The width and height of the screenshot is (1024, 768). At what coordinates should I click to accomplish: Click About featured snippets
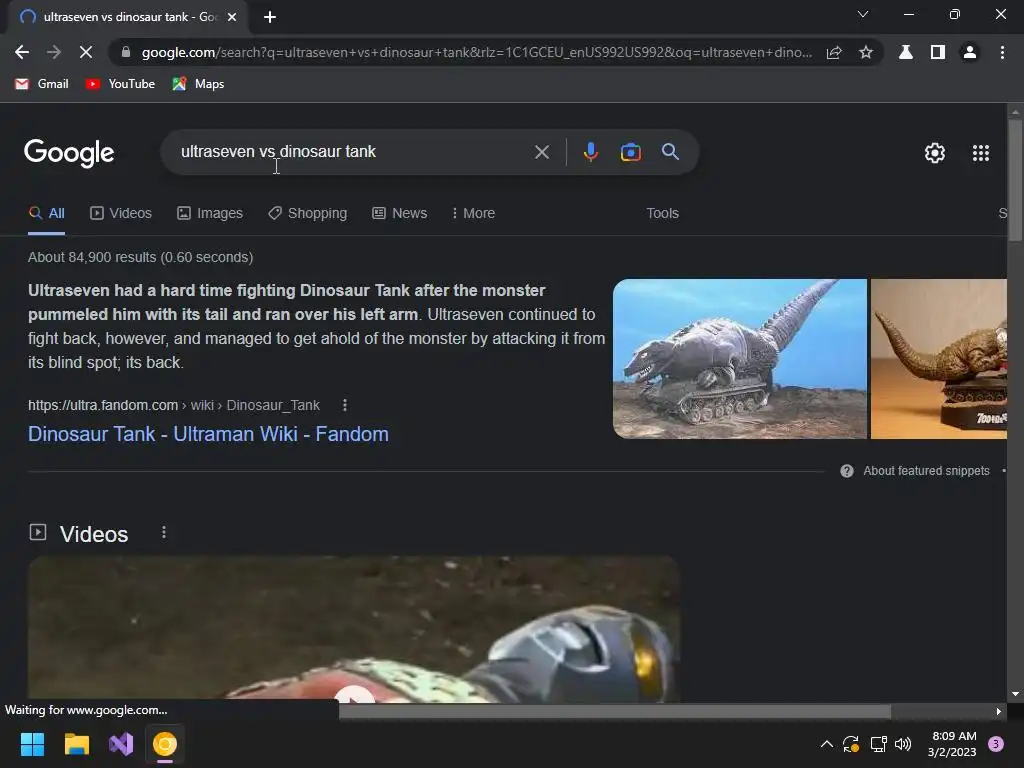coord(926,471)
